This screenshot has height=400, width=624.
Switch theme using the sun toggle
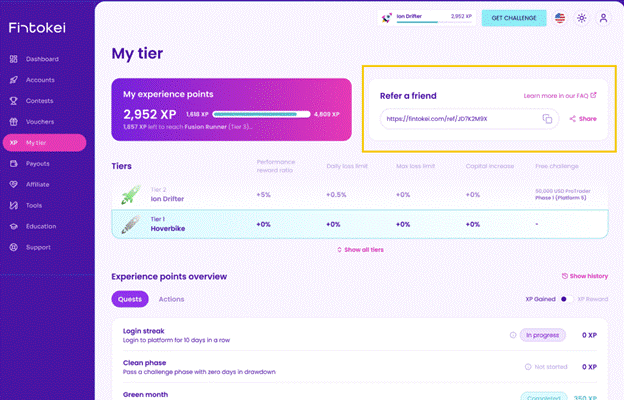[x=583, y=18]
